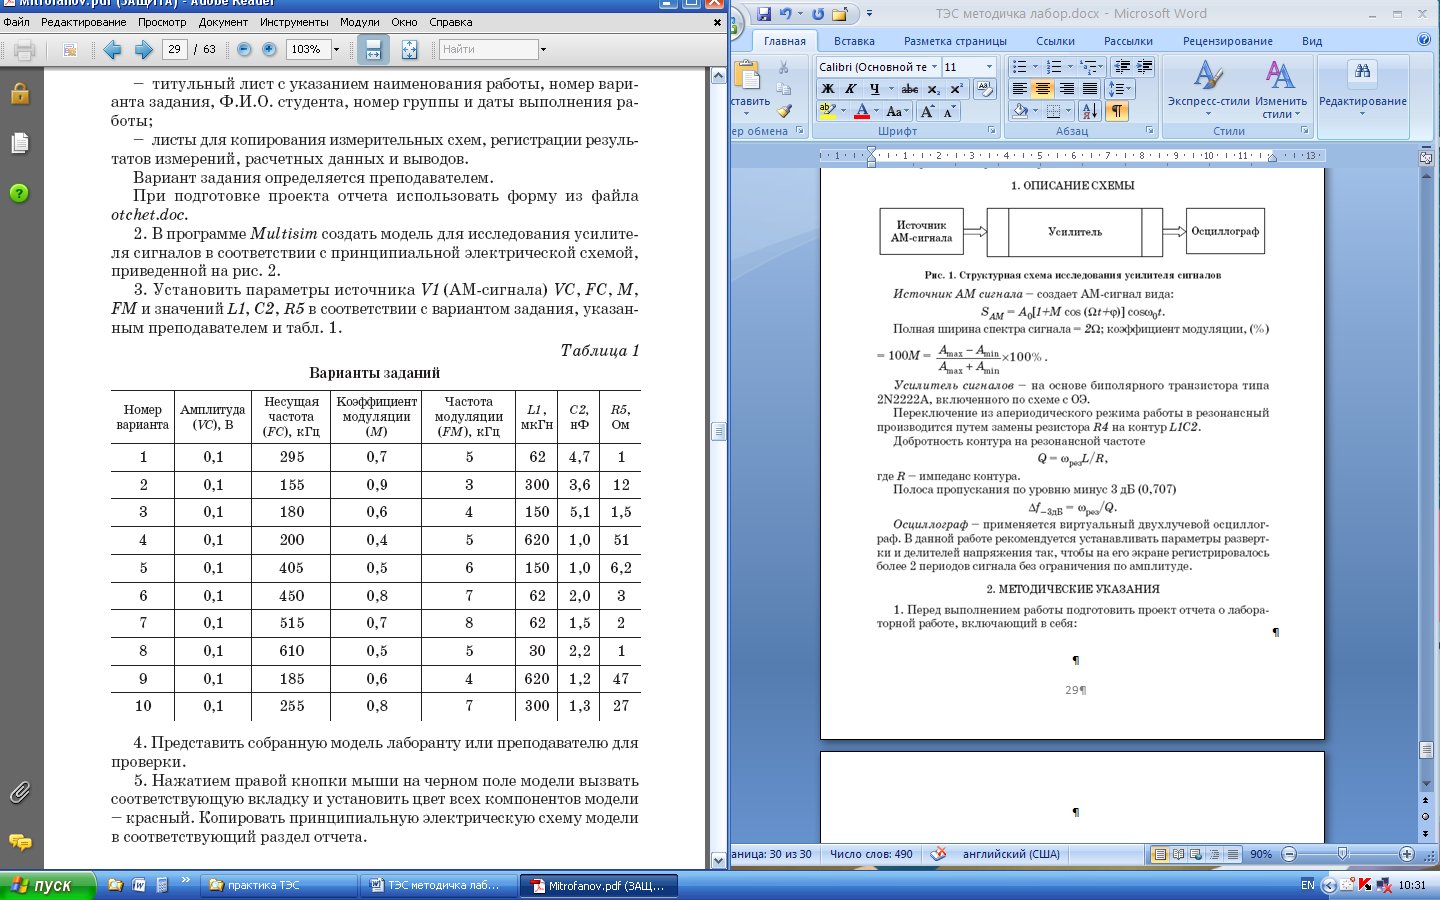
Task: Click the Bullets list icon
Action: (1019, 67)
